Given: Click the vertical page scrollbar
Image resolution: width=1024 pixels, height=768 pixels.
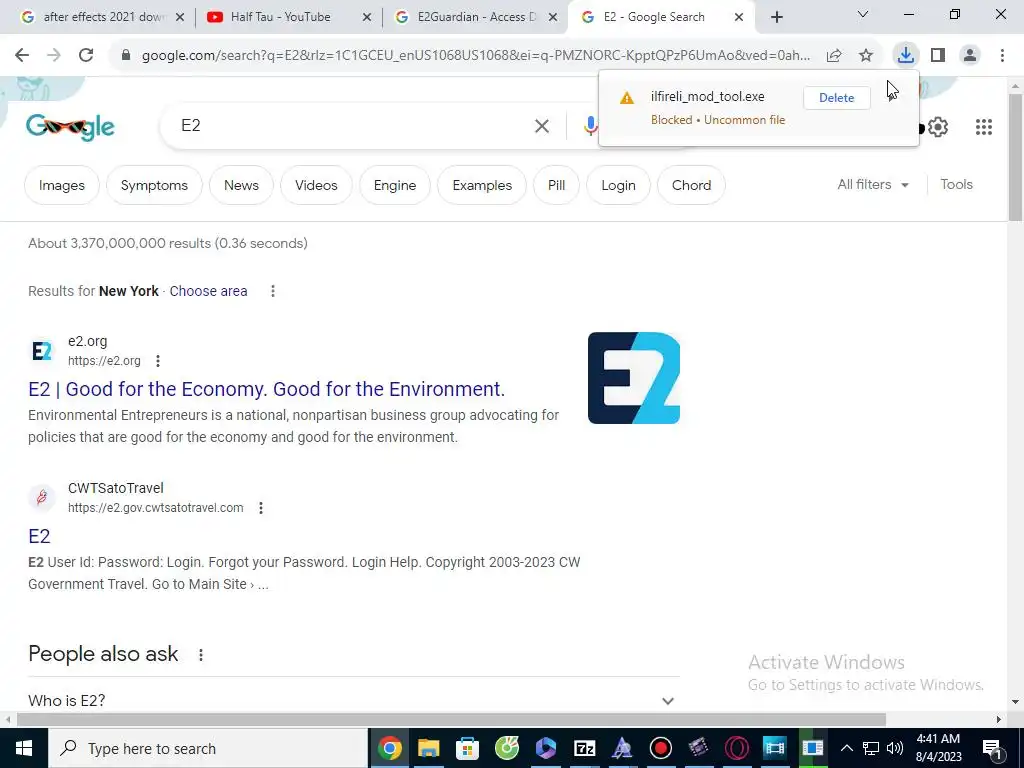Looking at the screenshot, I should click(x=1015, y=157).
